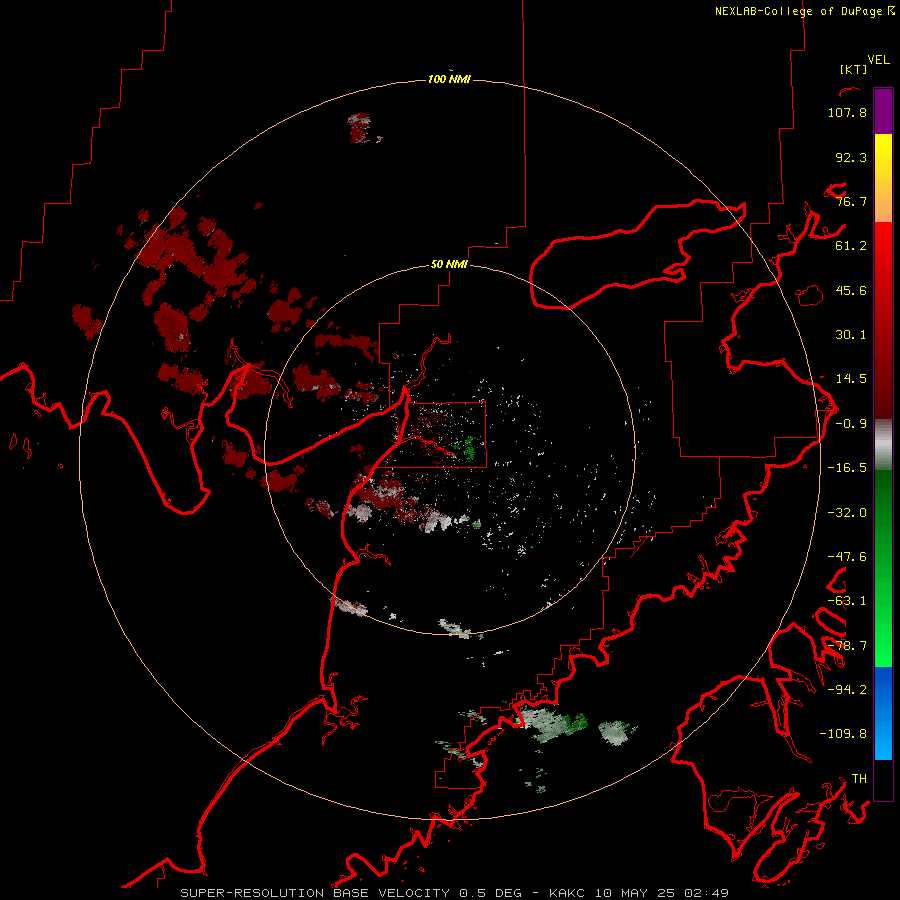Select the -32.0 legend value

click(x=847, y=513)
